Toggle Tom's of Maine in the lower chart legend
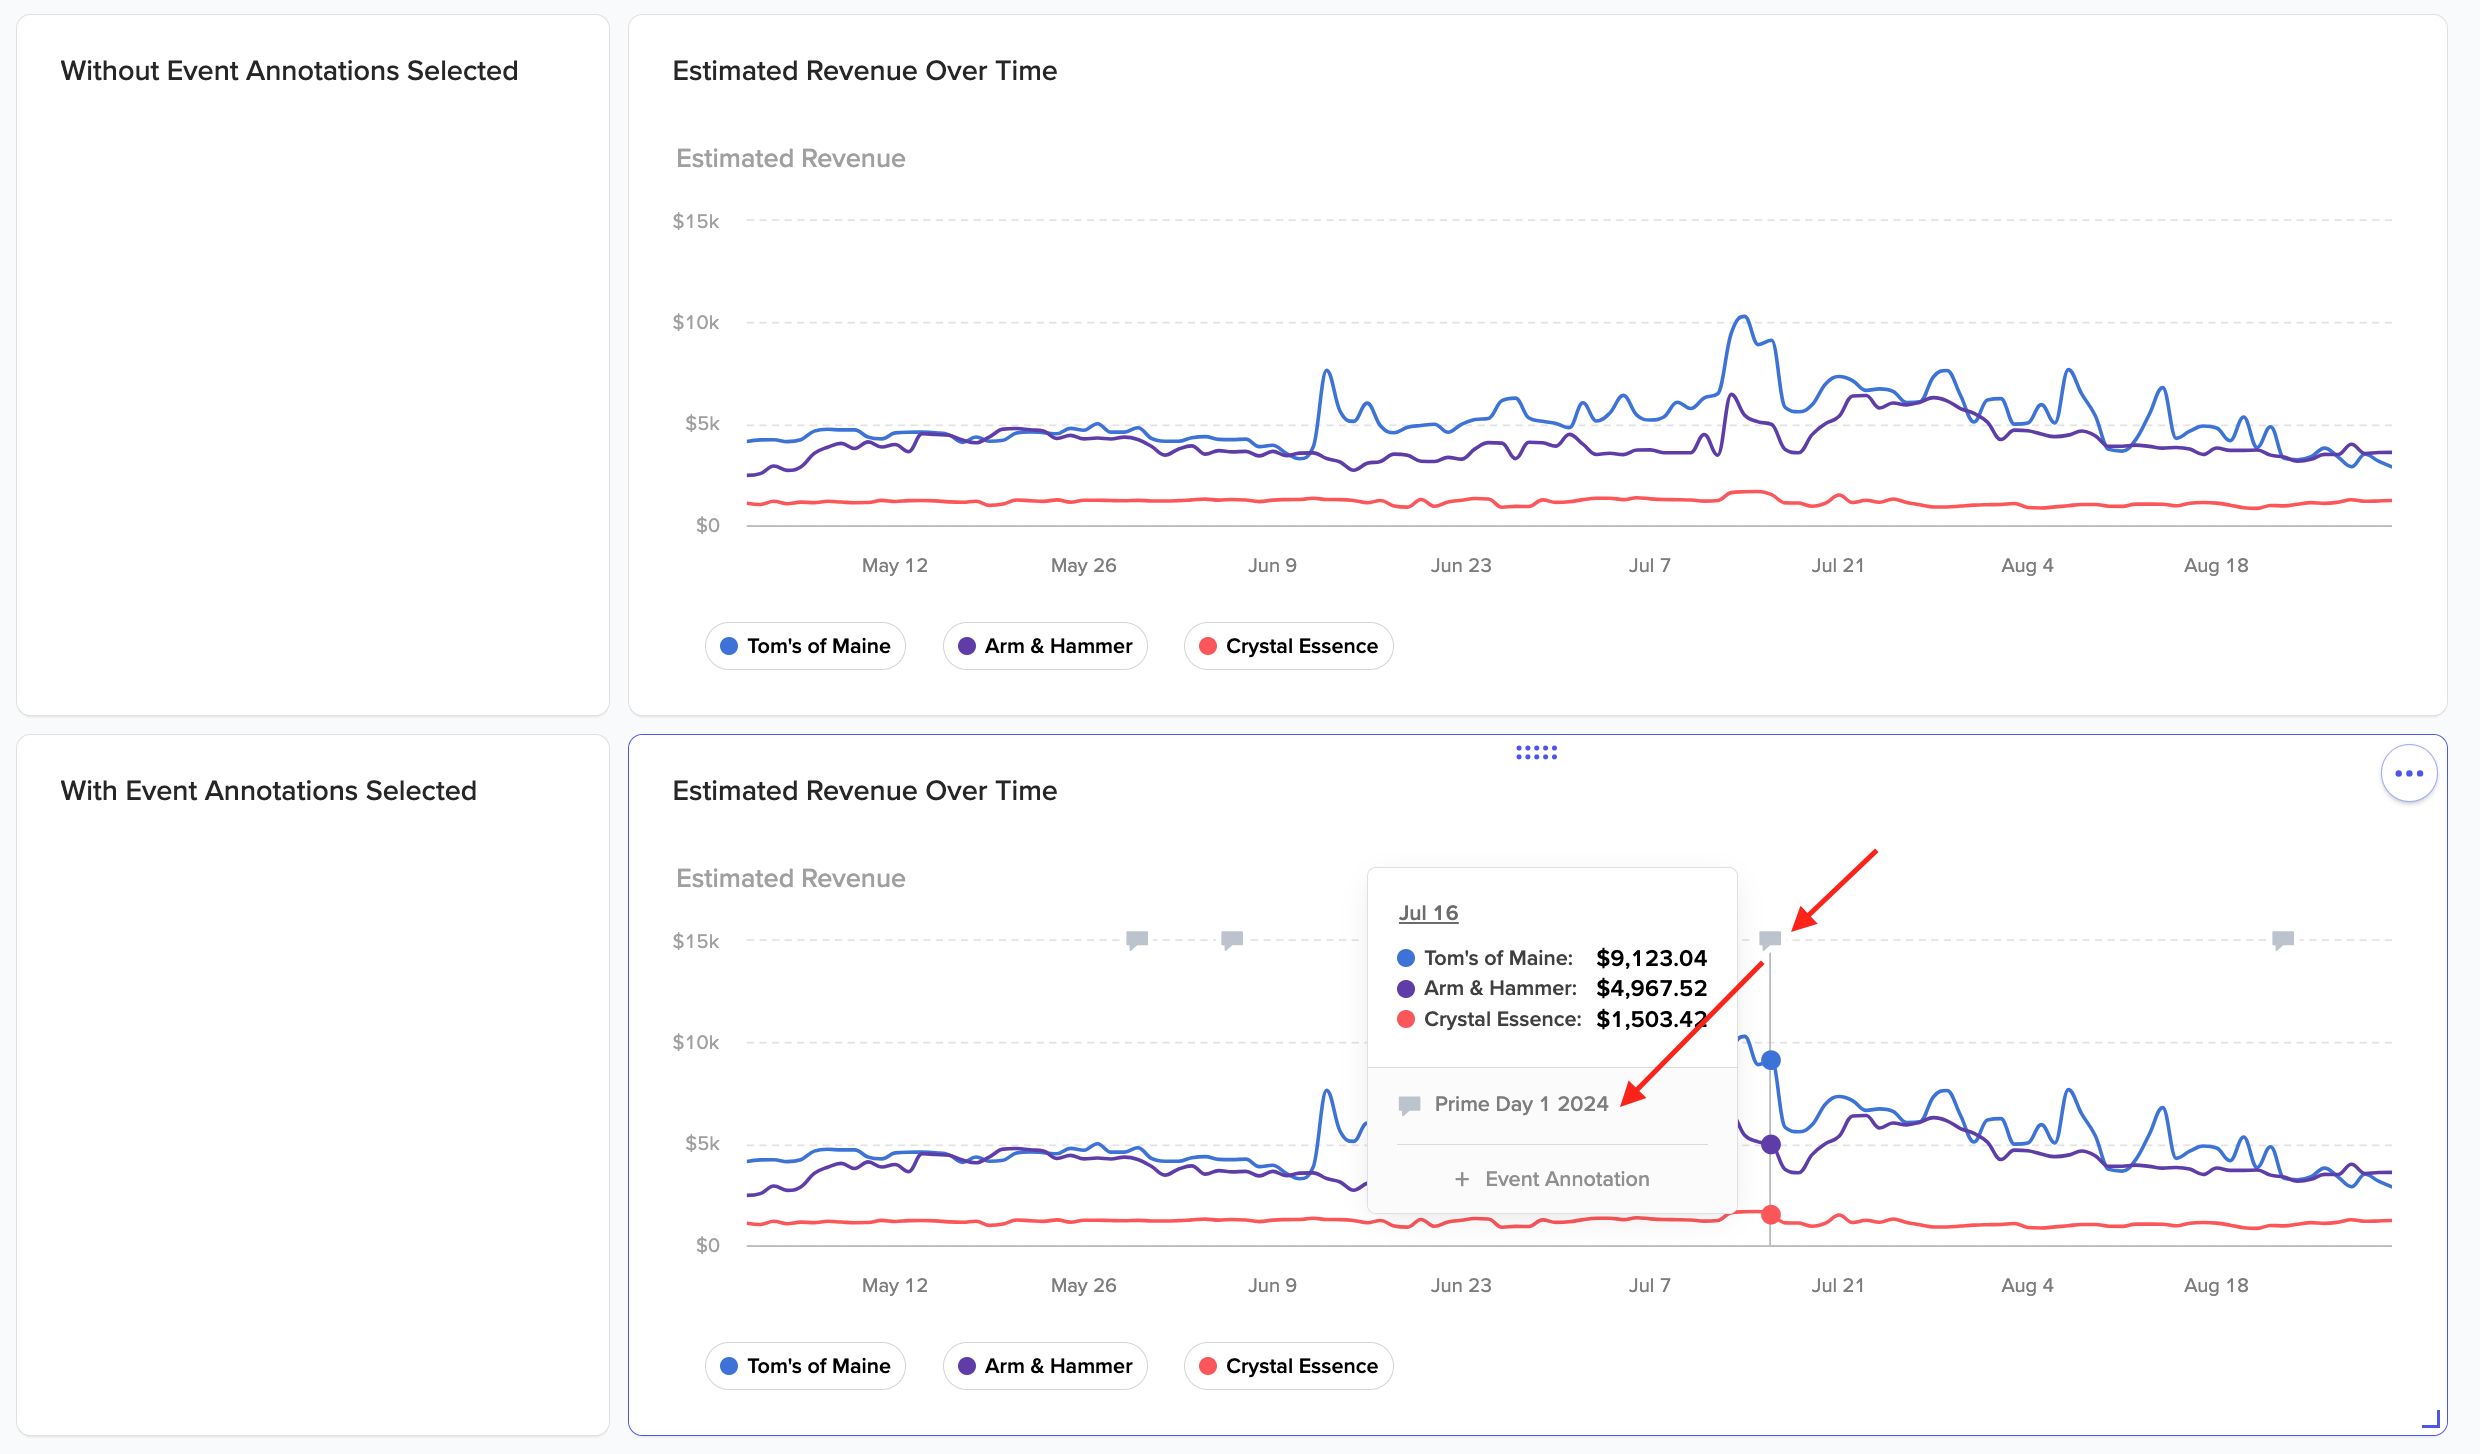The image size is (2480, 1454). [805, 1366]
